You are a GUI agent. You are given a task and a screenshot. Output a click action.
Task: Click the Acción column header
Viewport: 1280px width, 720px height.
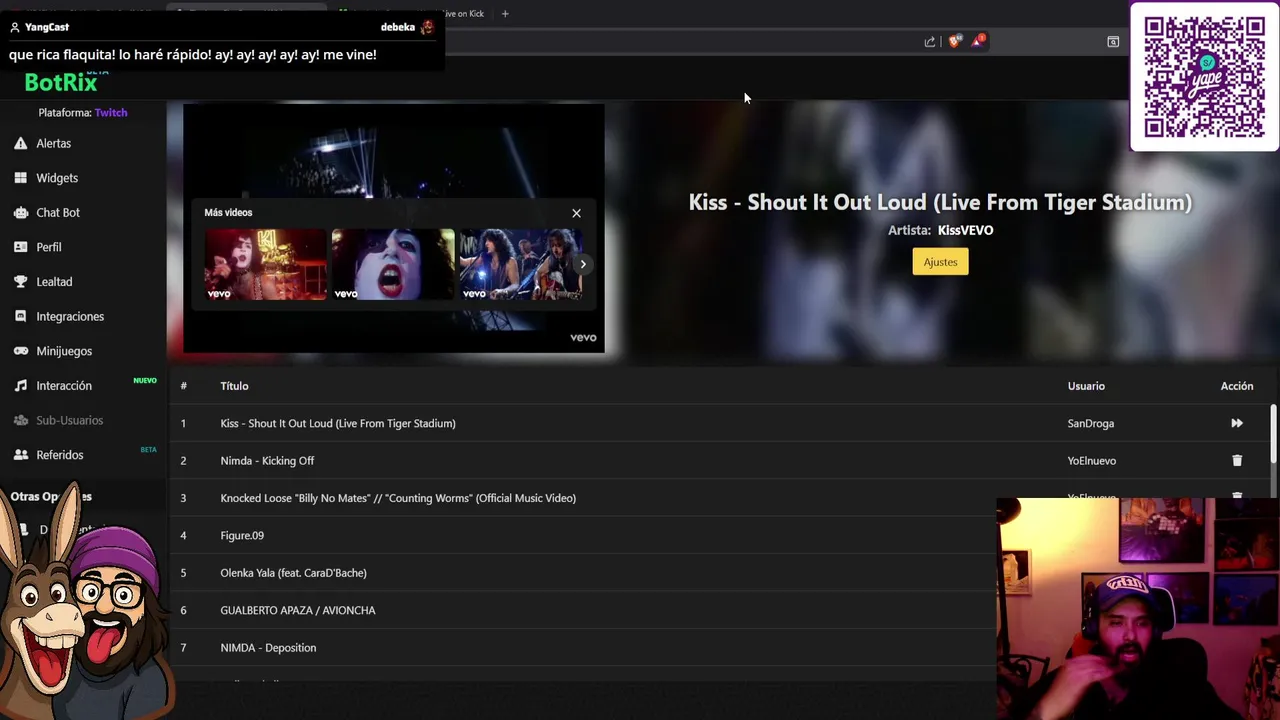pyautogui.click(x=1237, y=386)
